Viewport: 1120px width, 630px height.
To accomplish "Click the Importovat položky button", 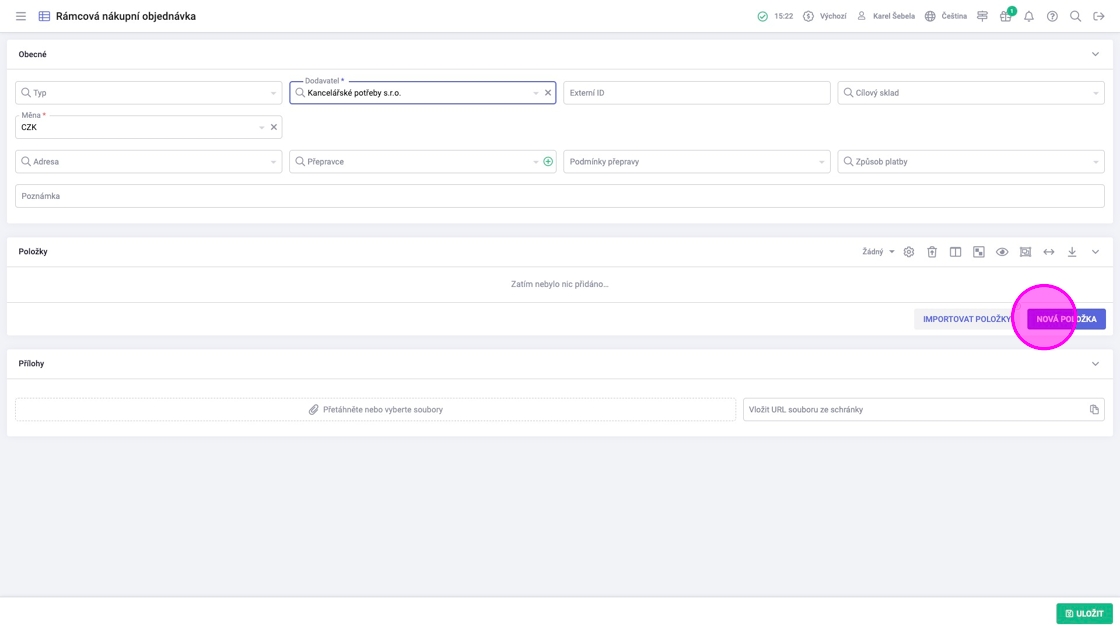I will tap(966, 319).
